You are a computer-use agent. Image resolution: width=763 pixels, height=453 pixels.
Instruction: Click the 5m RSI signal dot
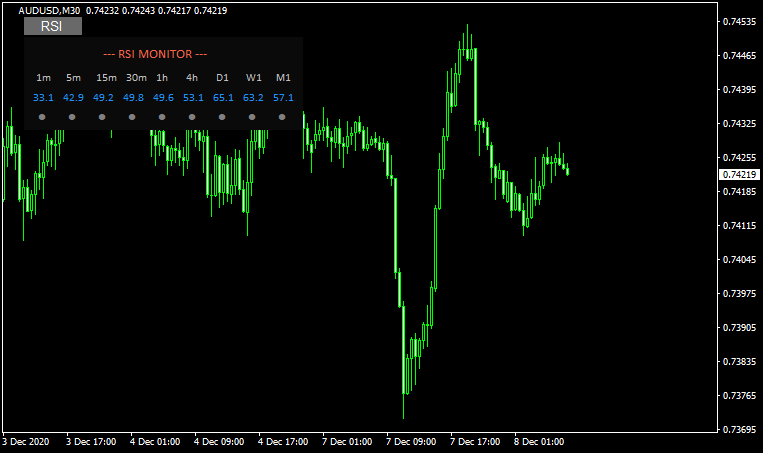point(72,117)
